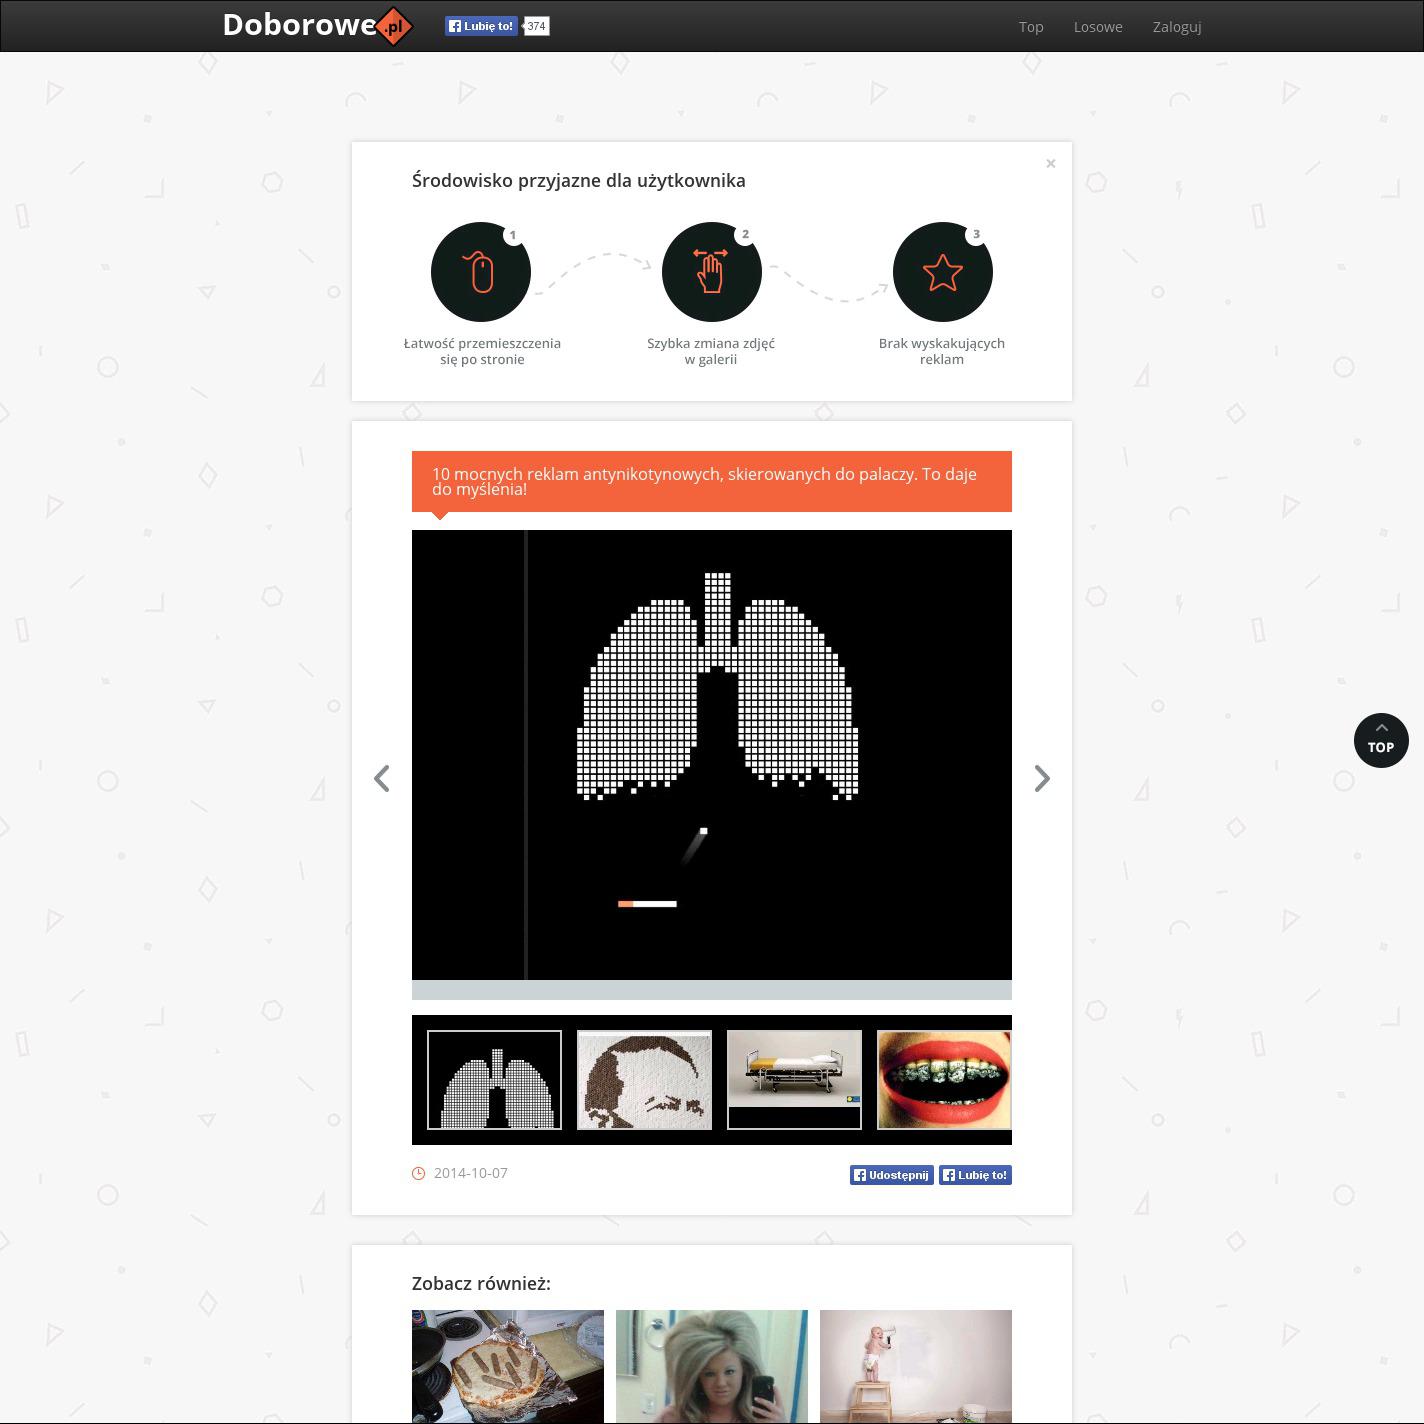The image size is (1424, 1424).
Task: Click the clock icon beside the date
Action: [x=419, y=1173]
